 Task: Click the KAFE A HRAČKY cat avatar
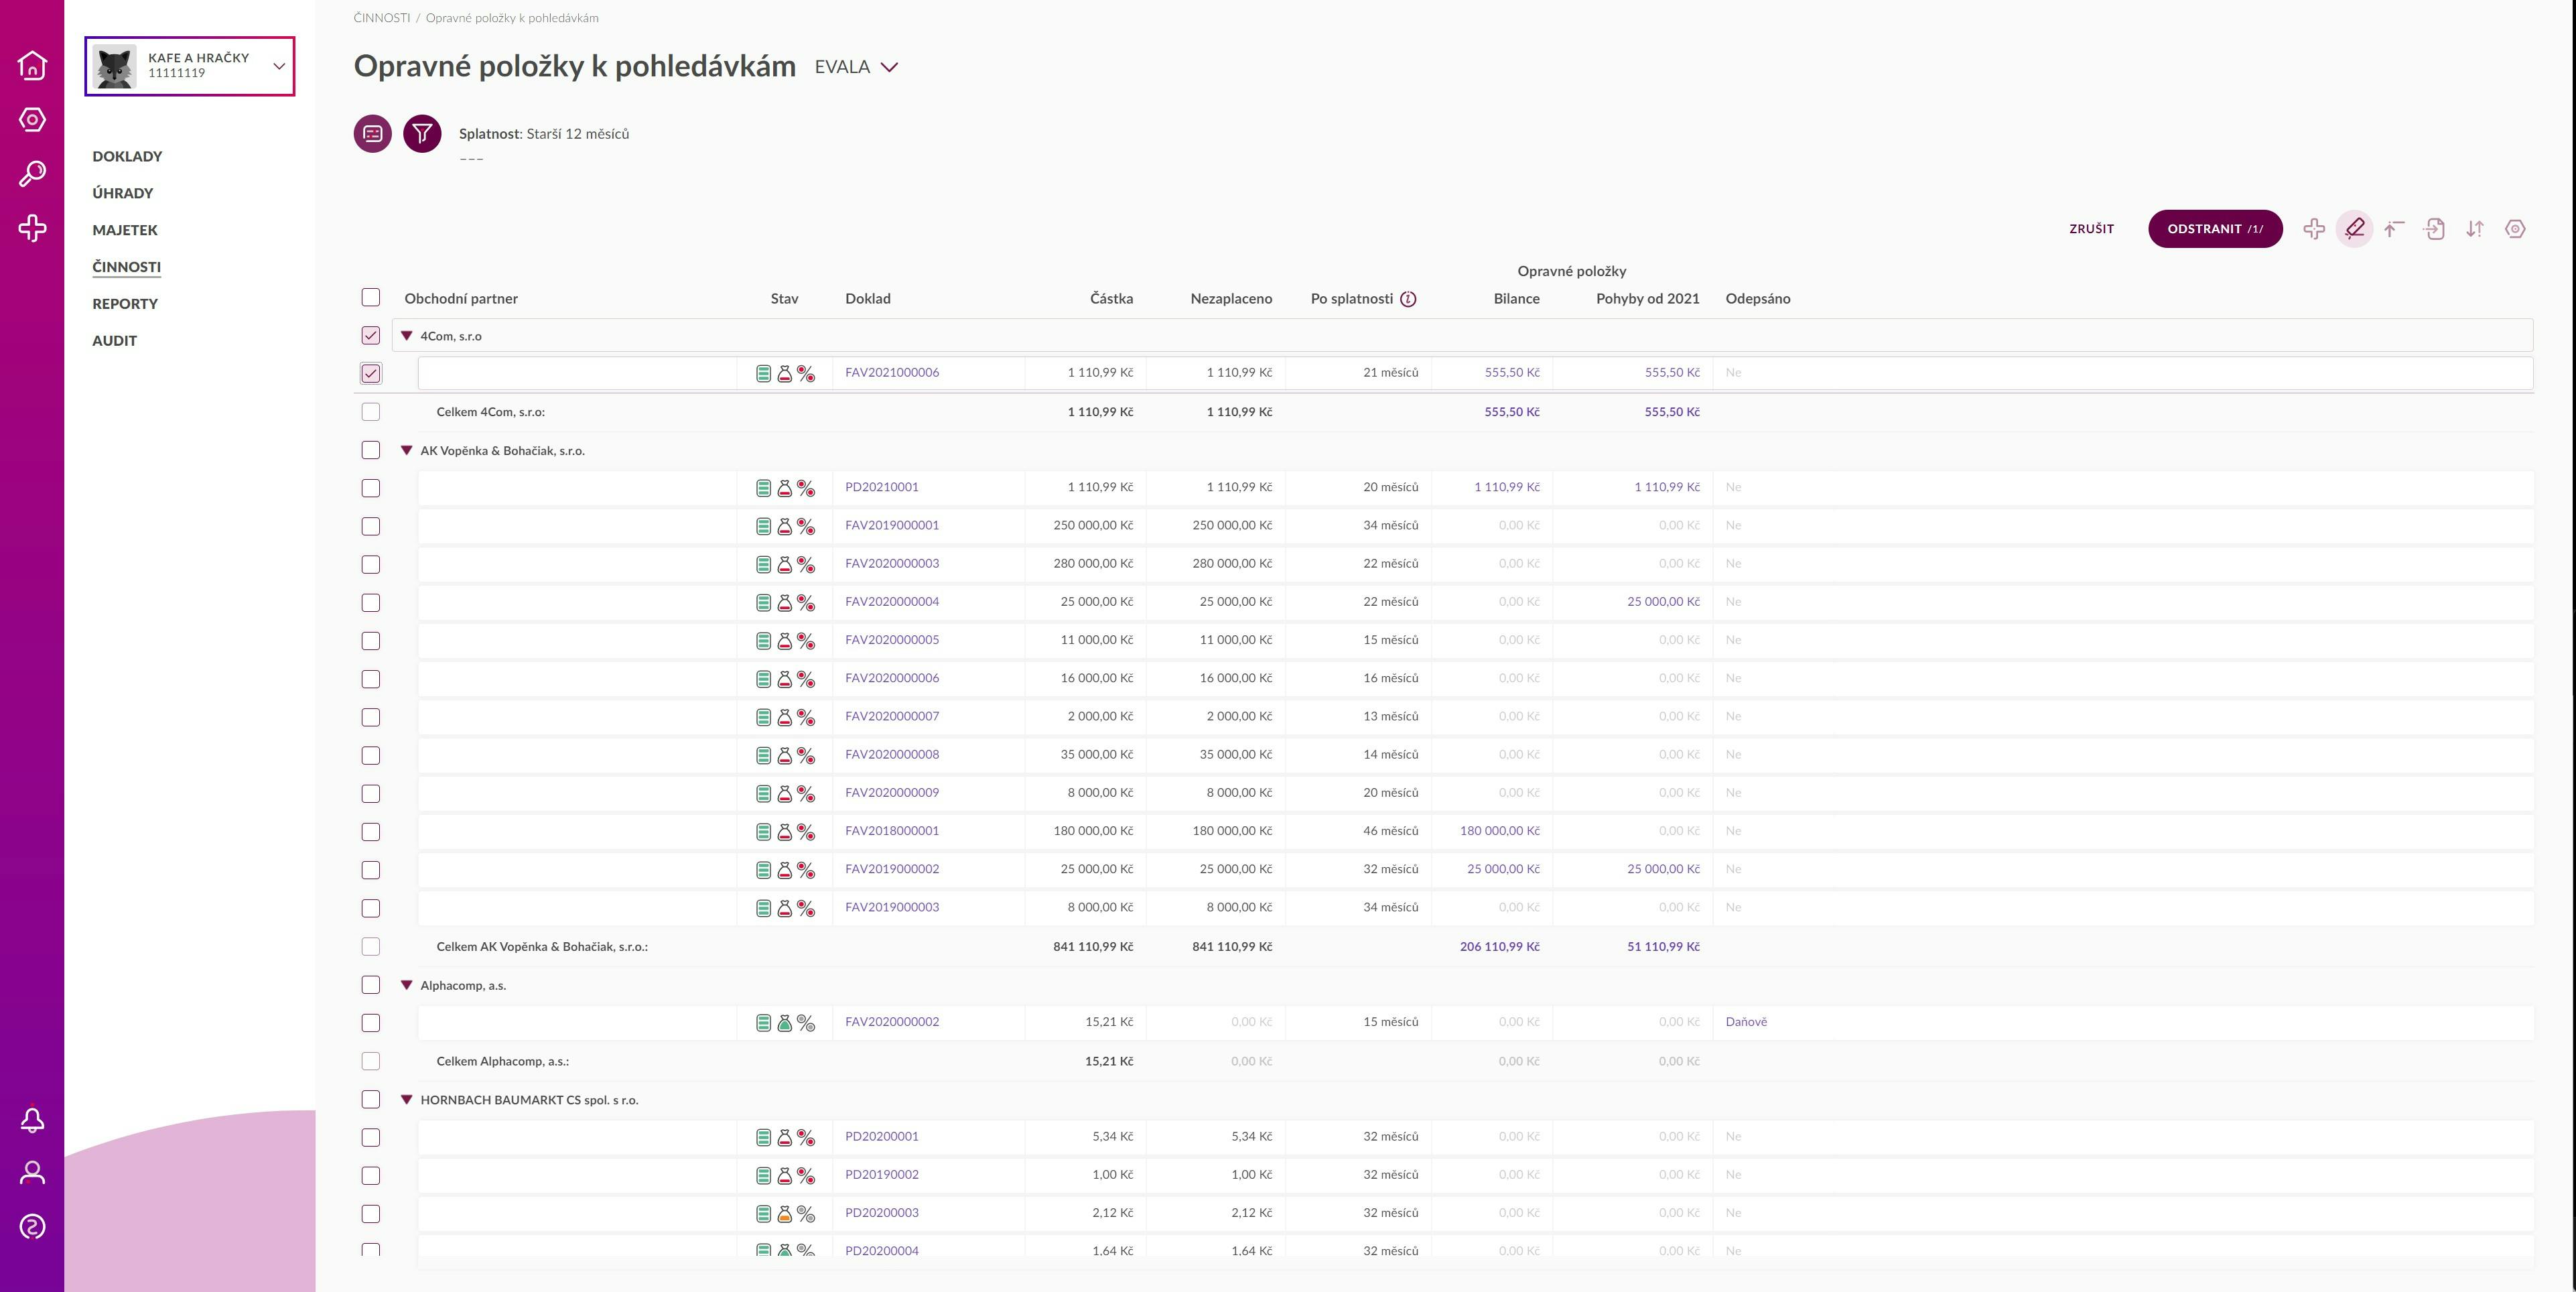(115, 67)
